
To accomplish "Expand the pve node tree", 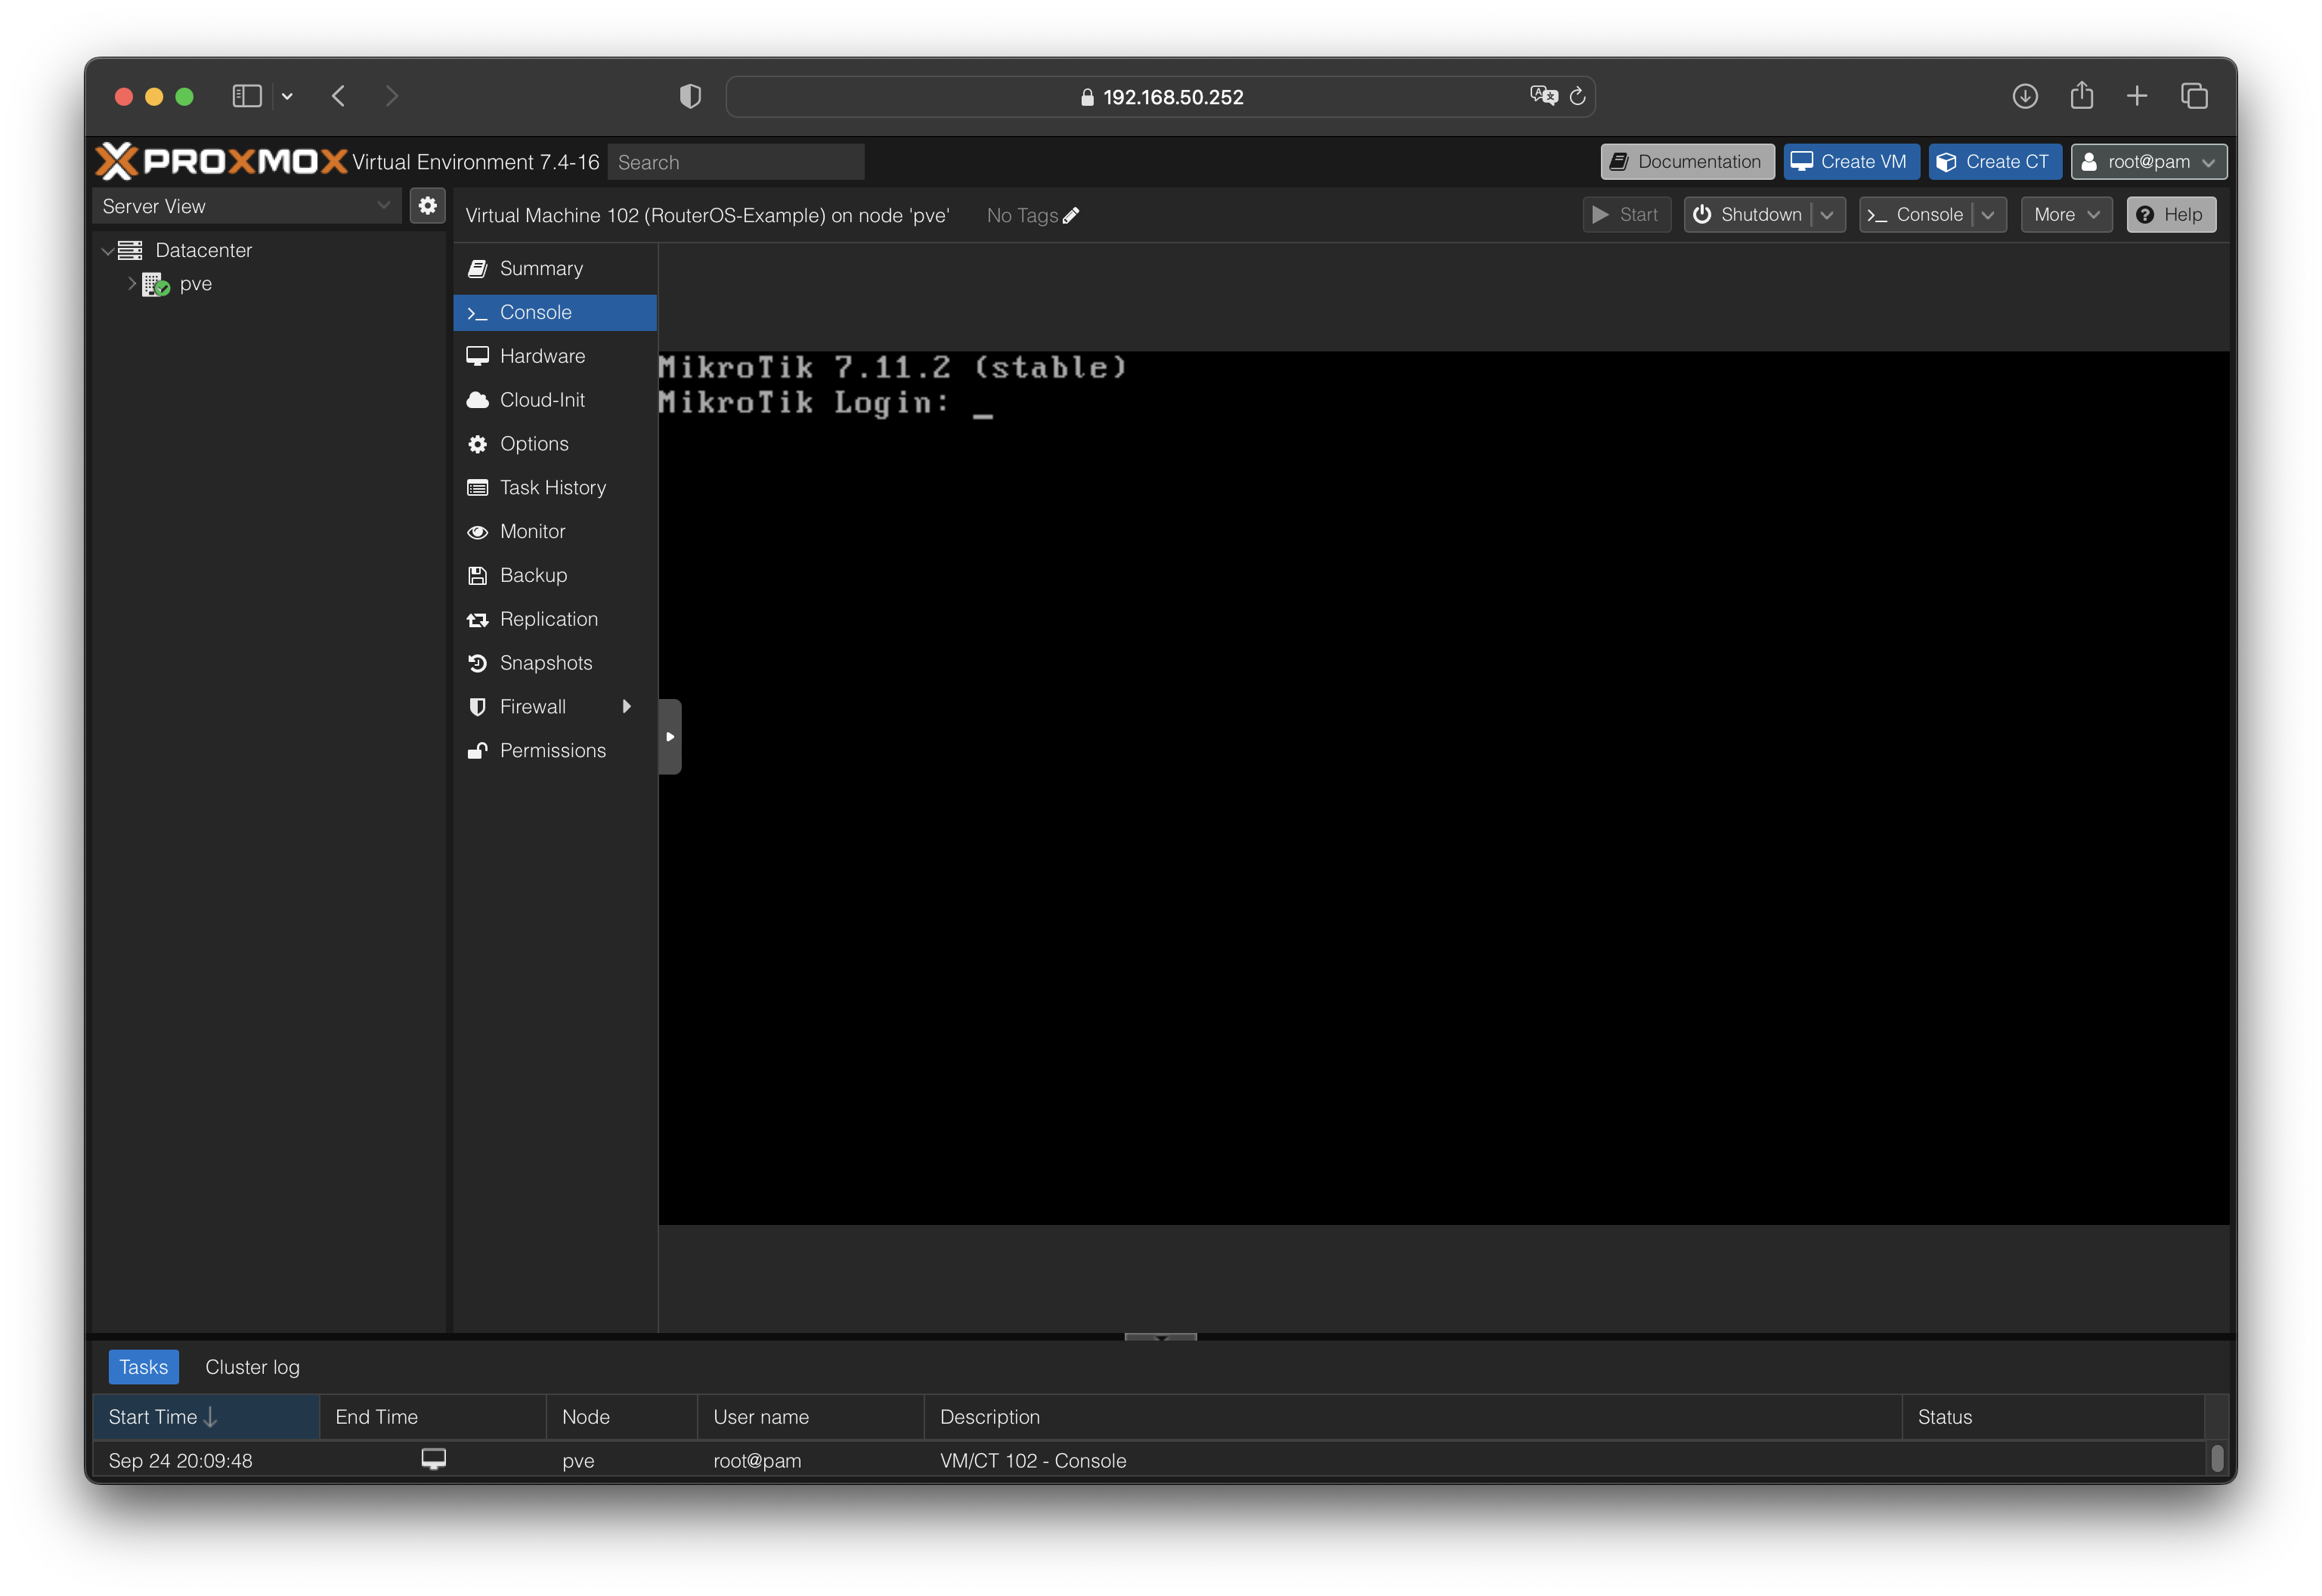I will point(131,284).
